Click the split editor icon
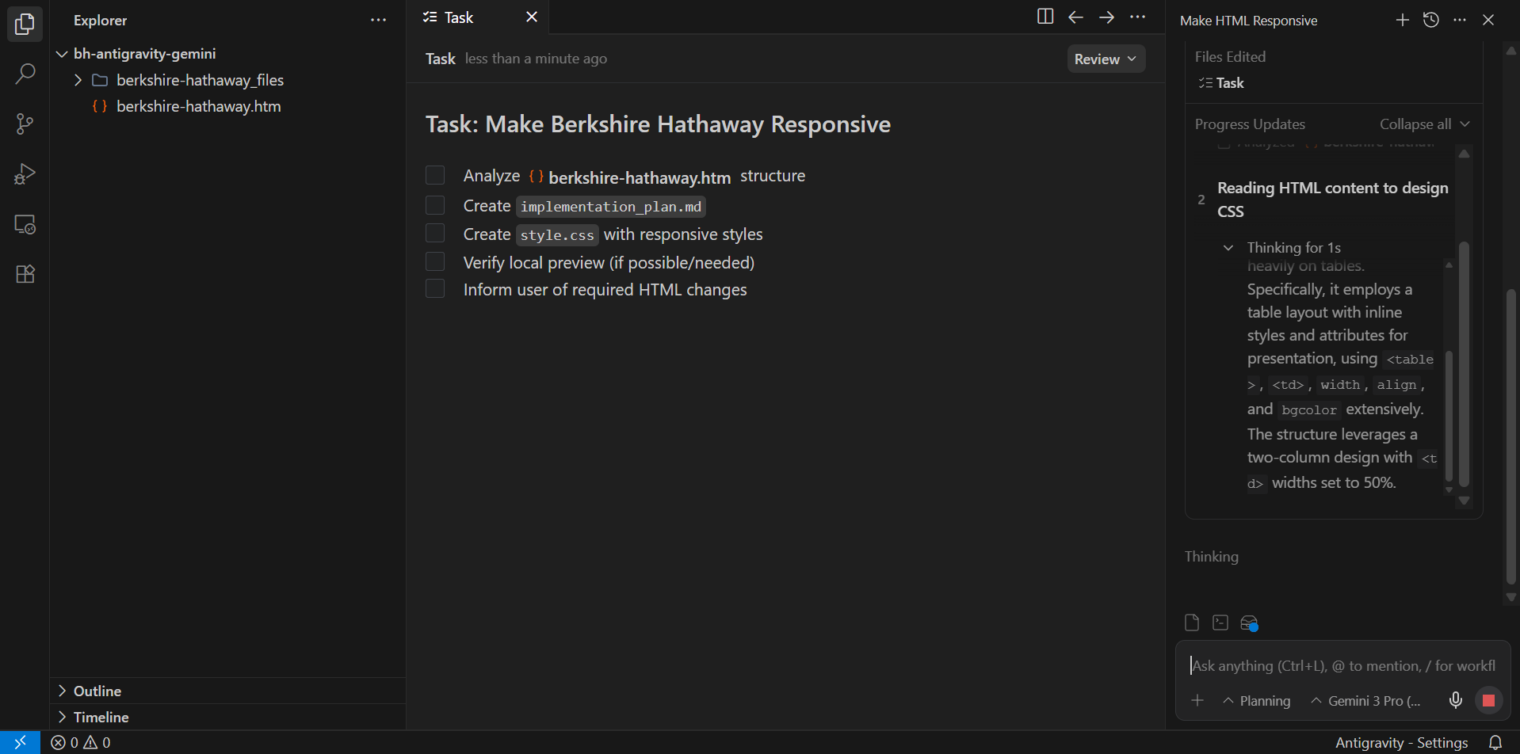Image resolution: width=1520 pixels, height=754 pixels. (1045, 17)
